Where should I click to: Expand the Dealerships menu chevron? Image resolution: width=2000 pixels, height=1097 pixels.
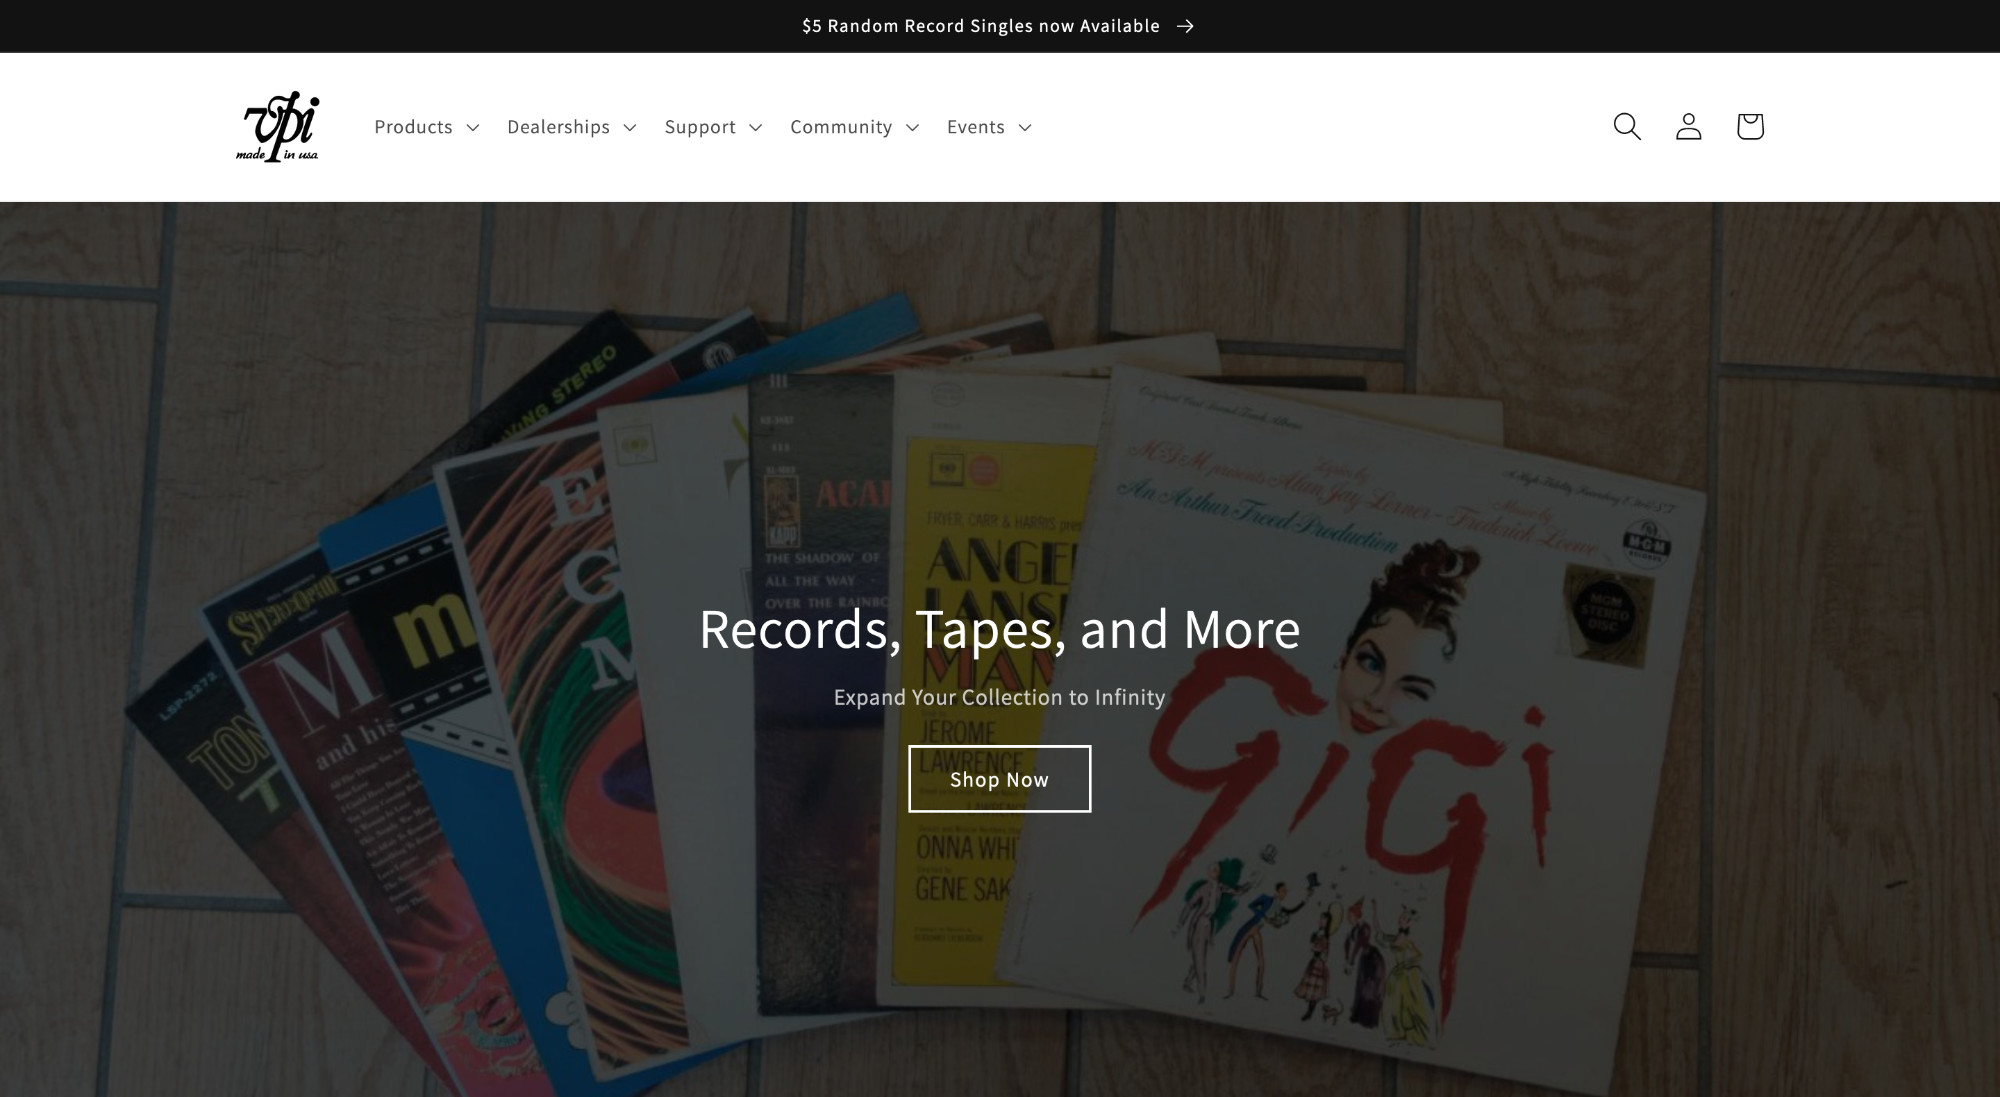(x=630, y=128)
